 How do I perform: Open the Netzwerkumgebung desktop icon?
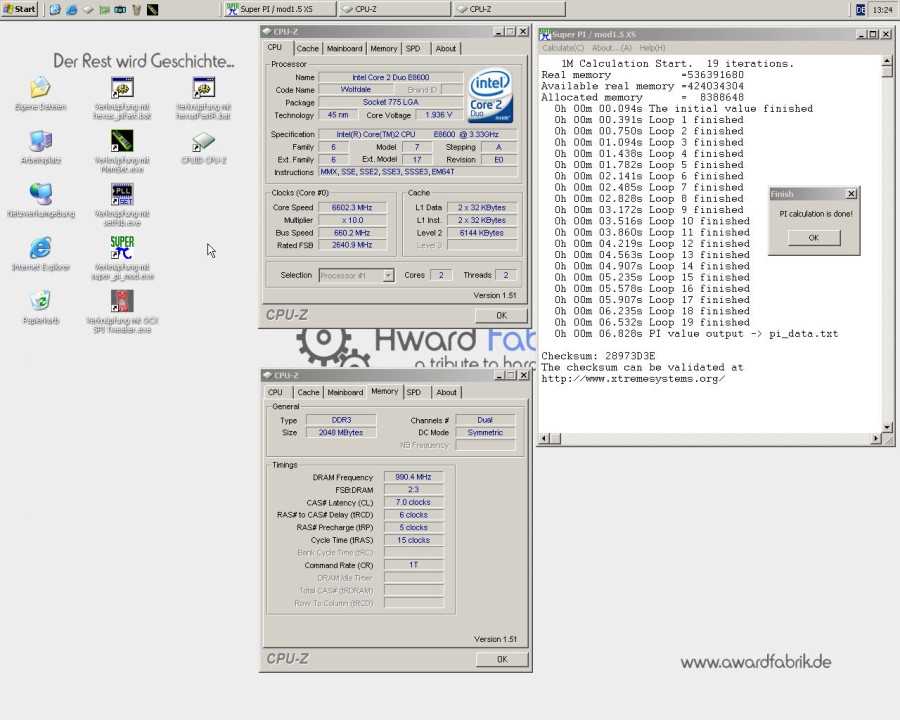(x=40, y=195)
